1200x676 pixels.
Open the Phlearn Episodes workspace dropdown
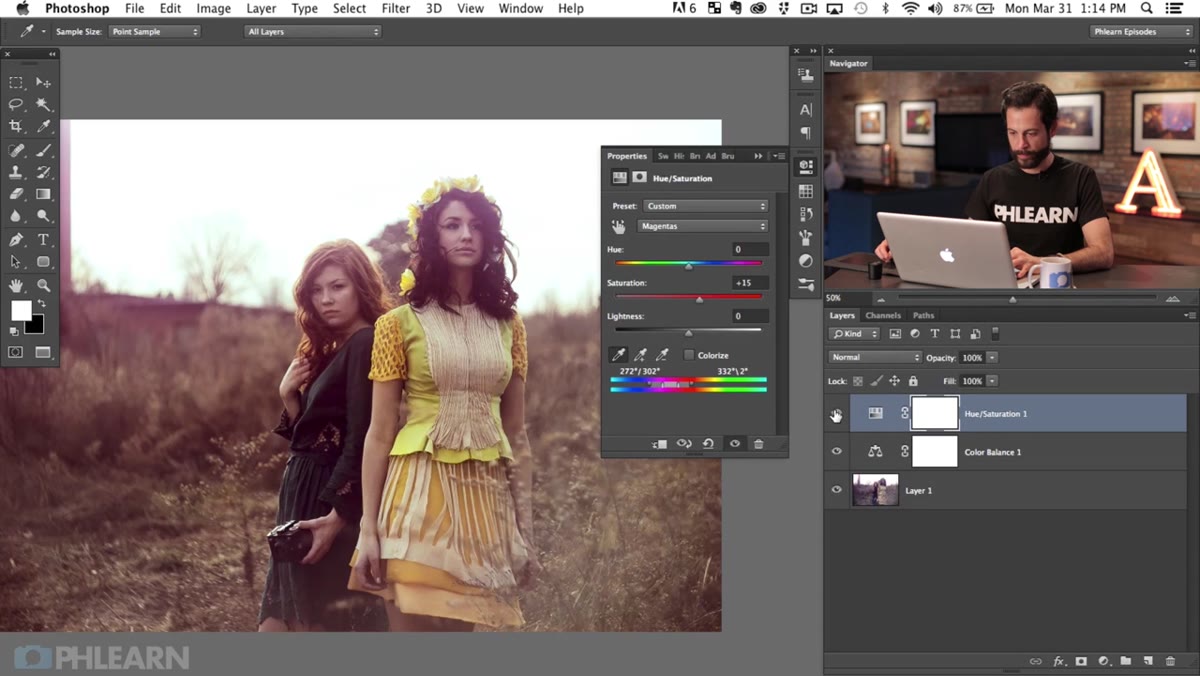coord(1141,32)
